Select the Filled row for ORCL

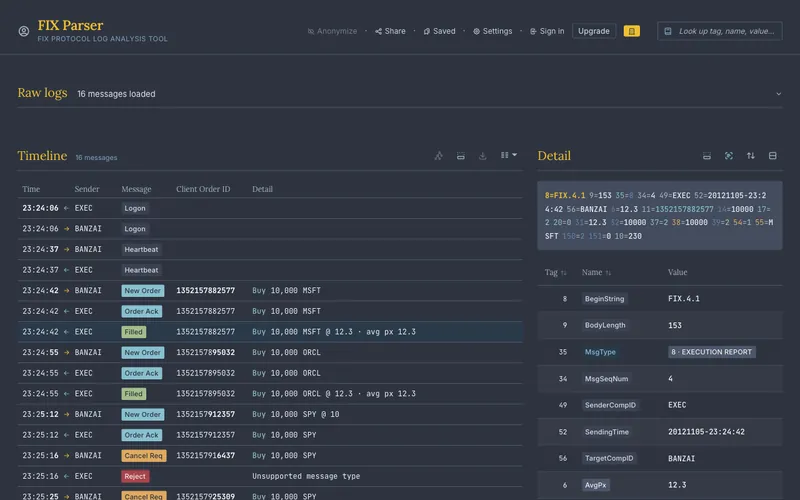pos(270,394)
